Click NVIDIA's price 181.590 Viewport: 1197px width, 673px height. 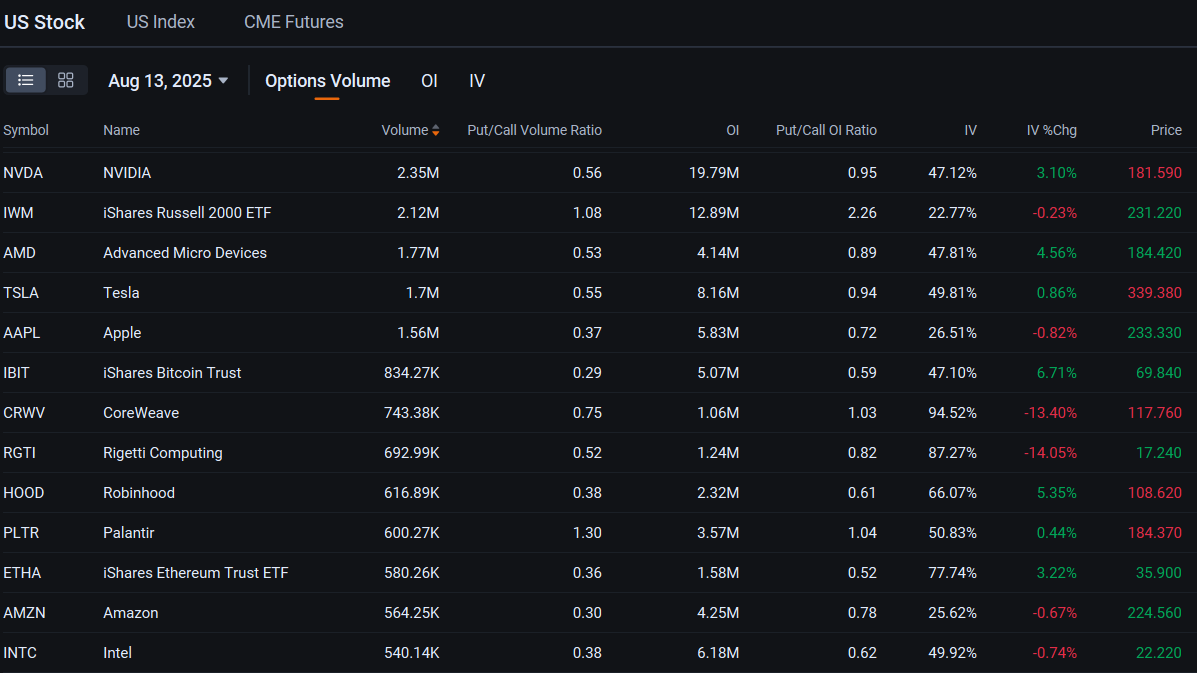1154,173
